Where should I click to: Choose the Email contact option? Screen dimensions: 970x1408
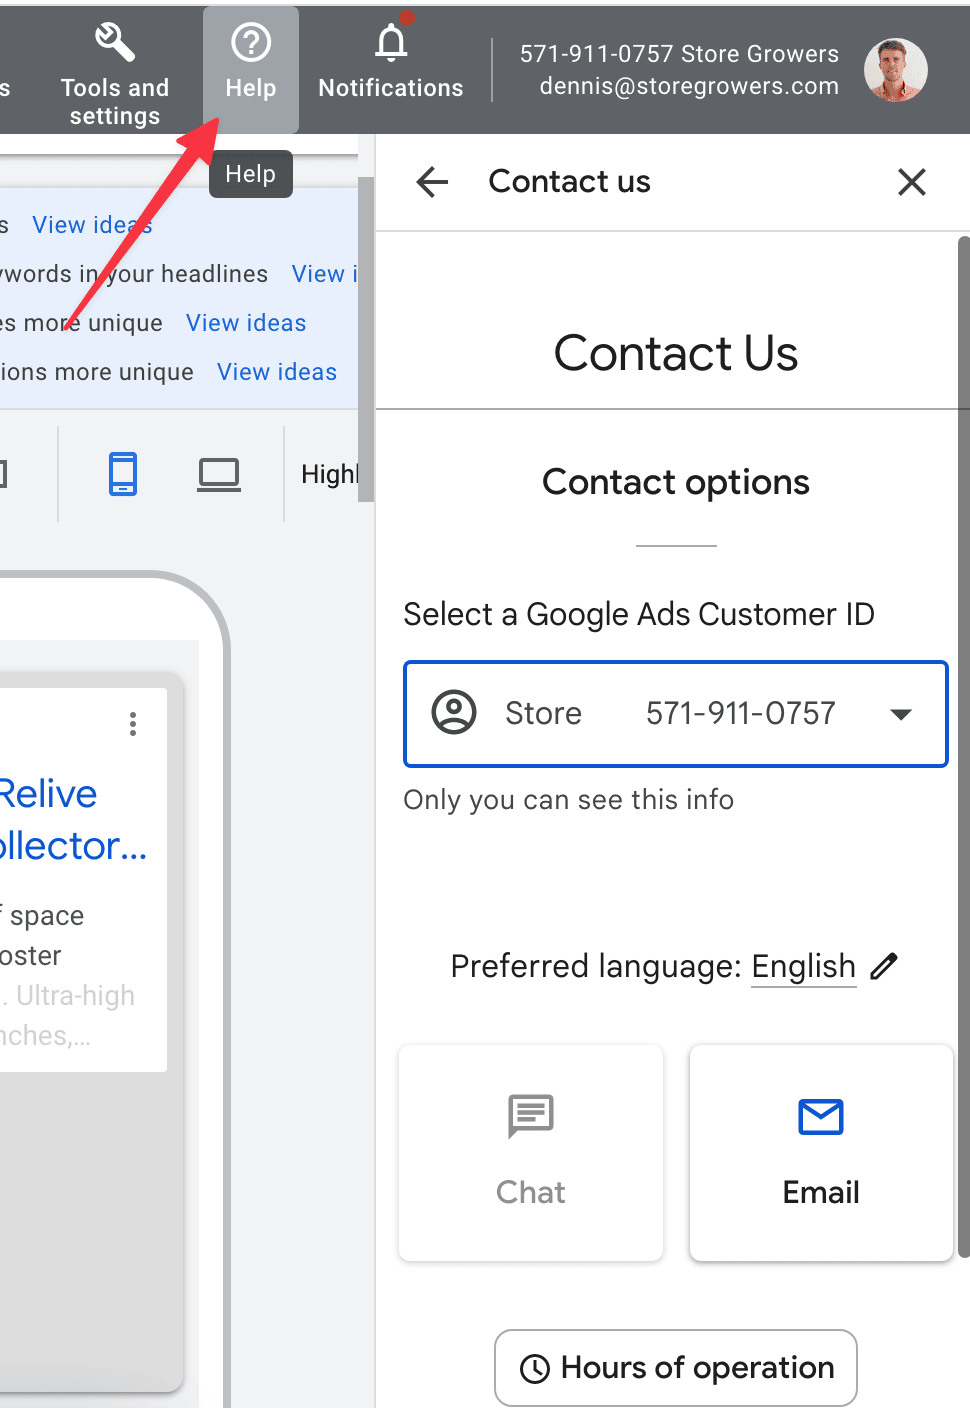coord(821,1153)
